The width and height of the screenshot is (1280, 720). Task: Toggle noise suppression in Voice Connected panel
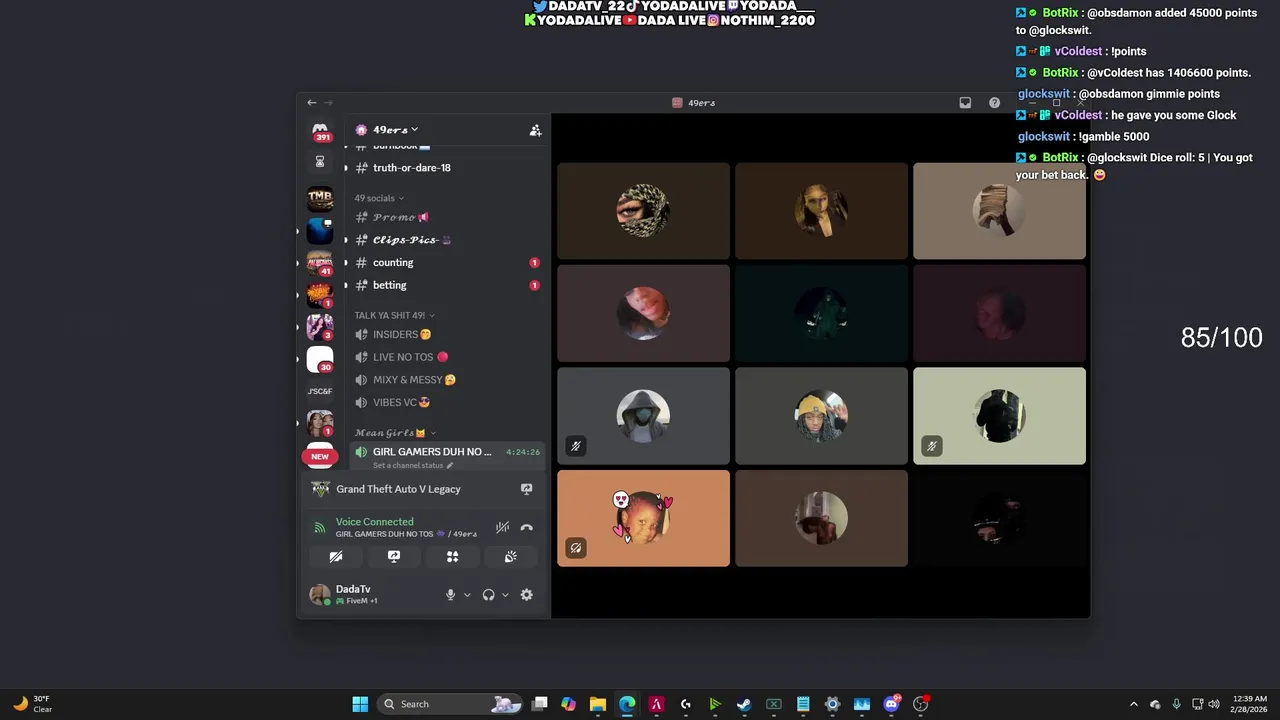click(x=502, y=527)
